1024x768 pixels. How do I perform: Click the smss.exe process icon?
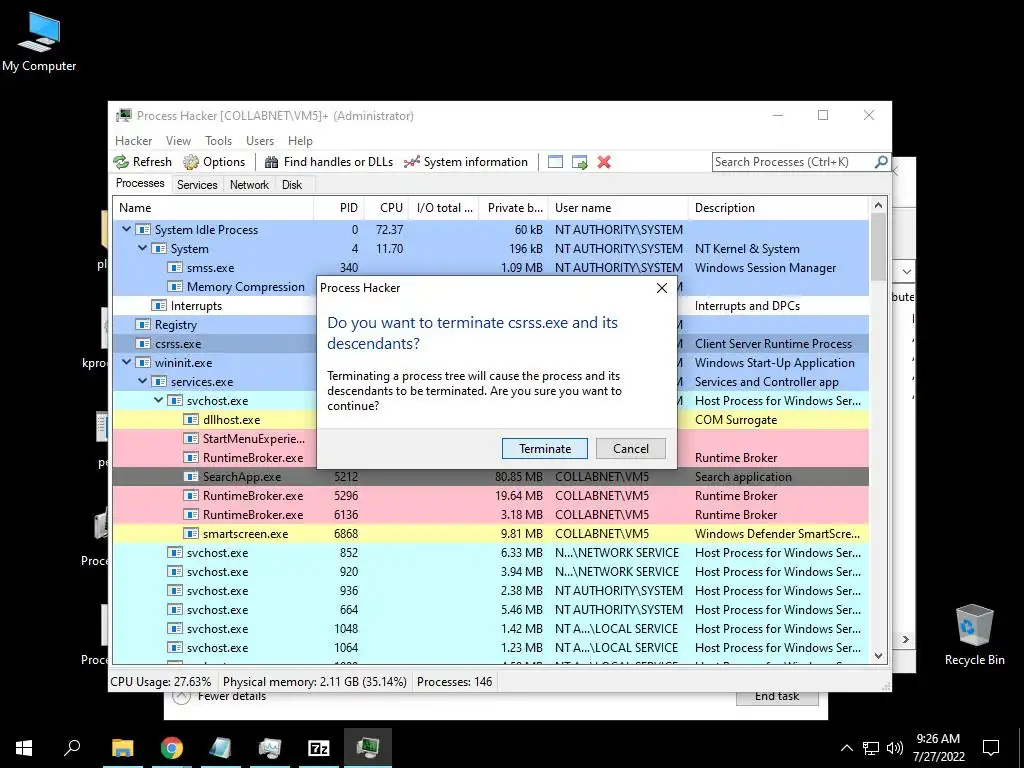coord(175,268)
